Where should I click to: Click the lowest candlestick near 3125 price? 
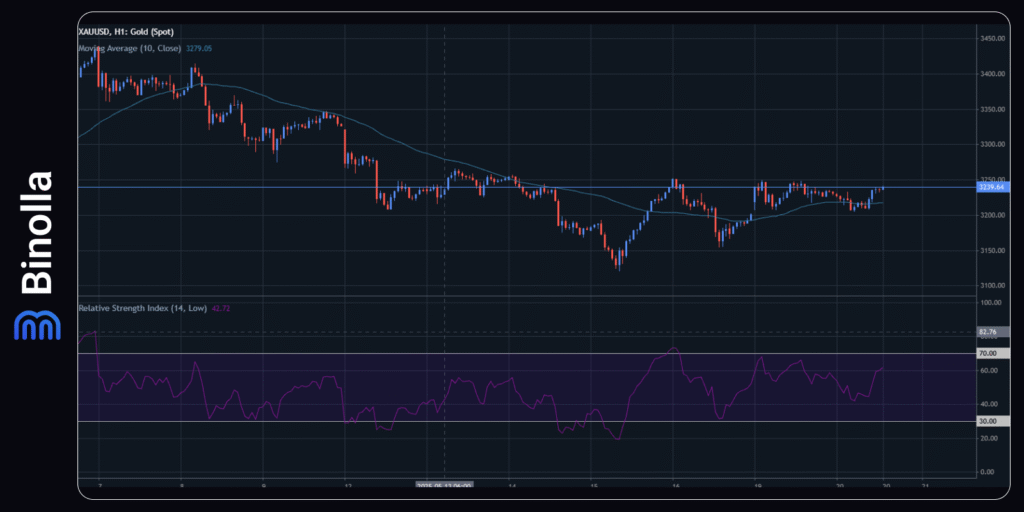[x=619, y=261]
